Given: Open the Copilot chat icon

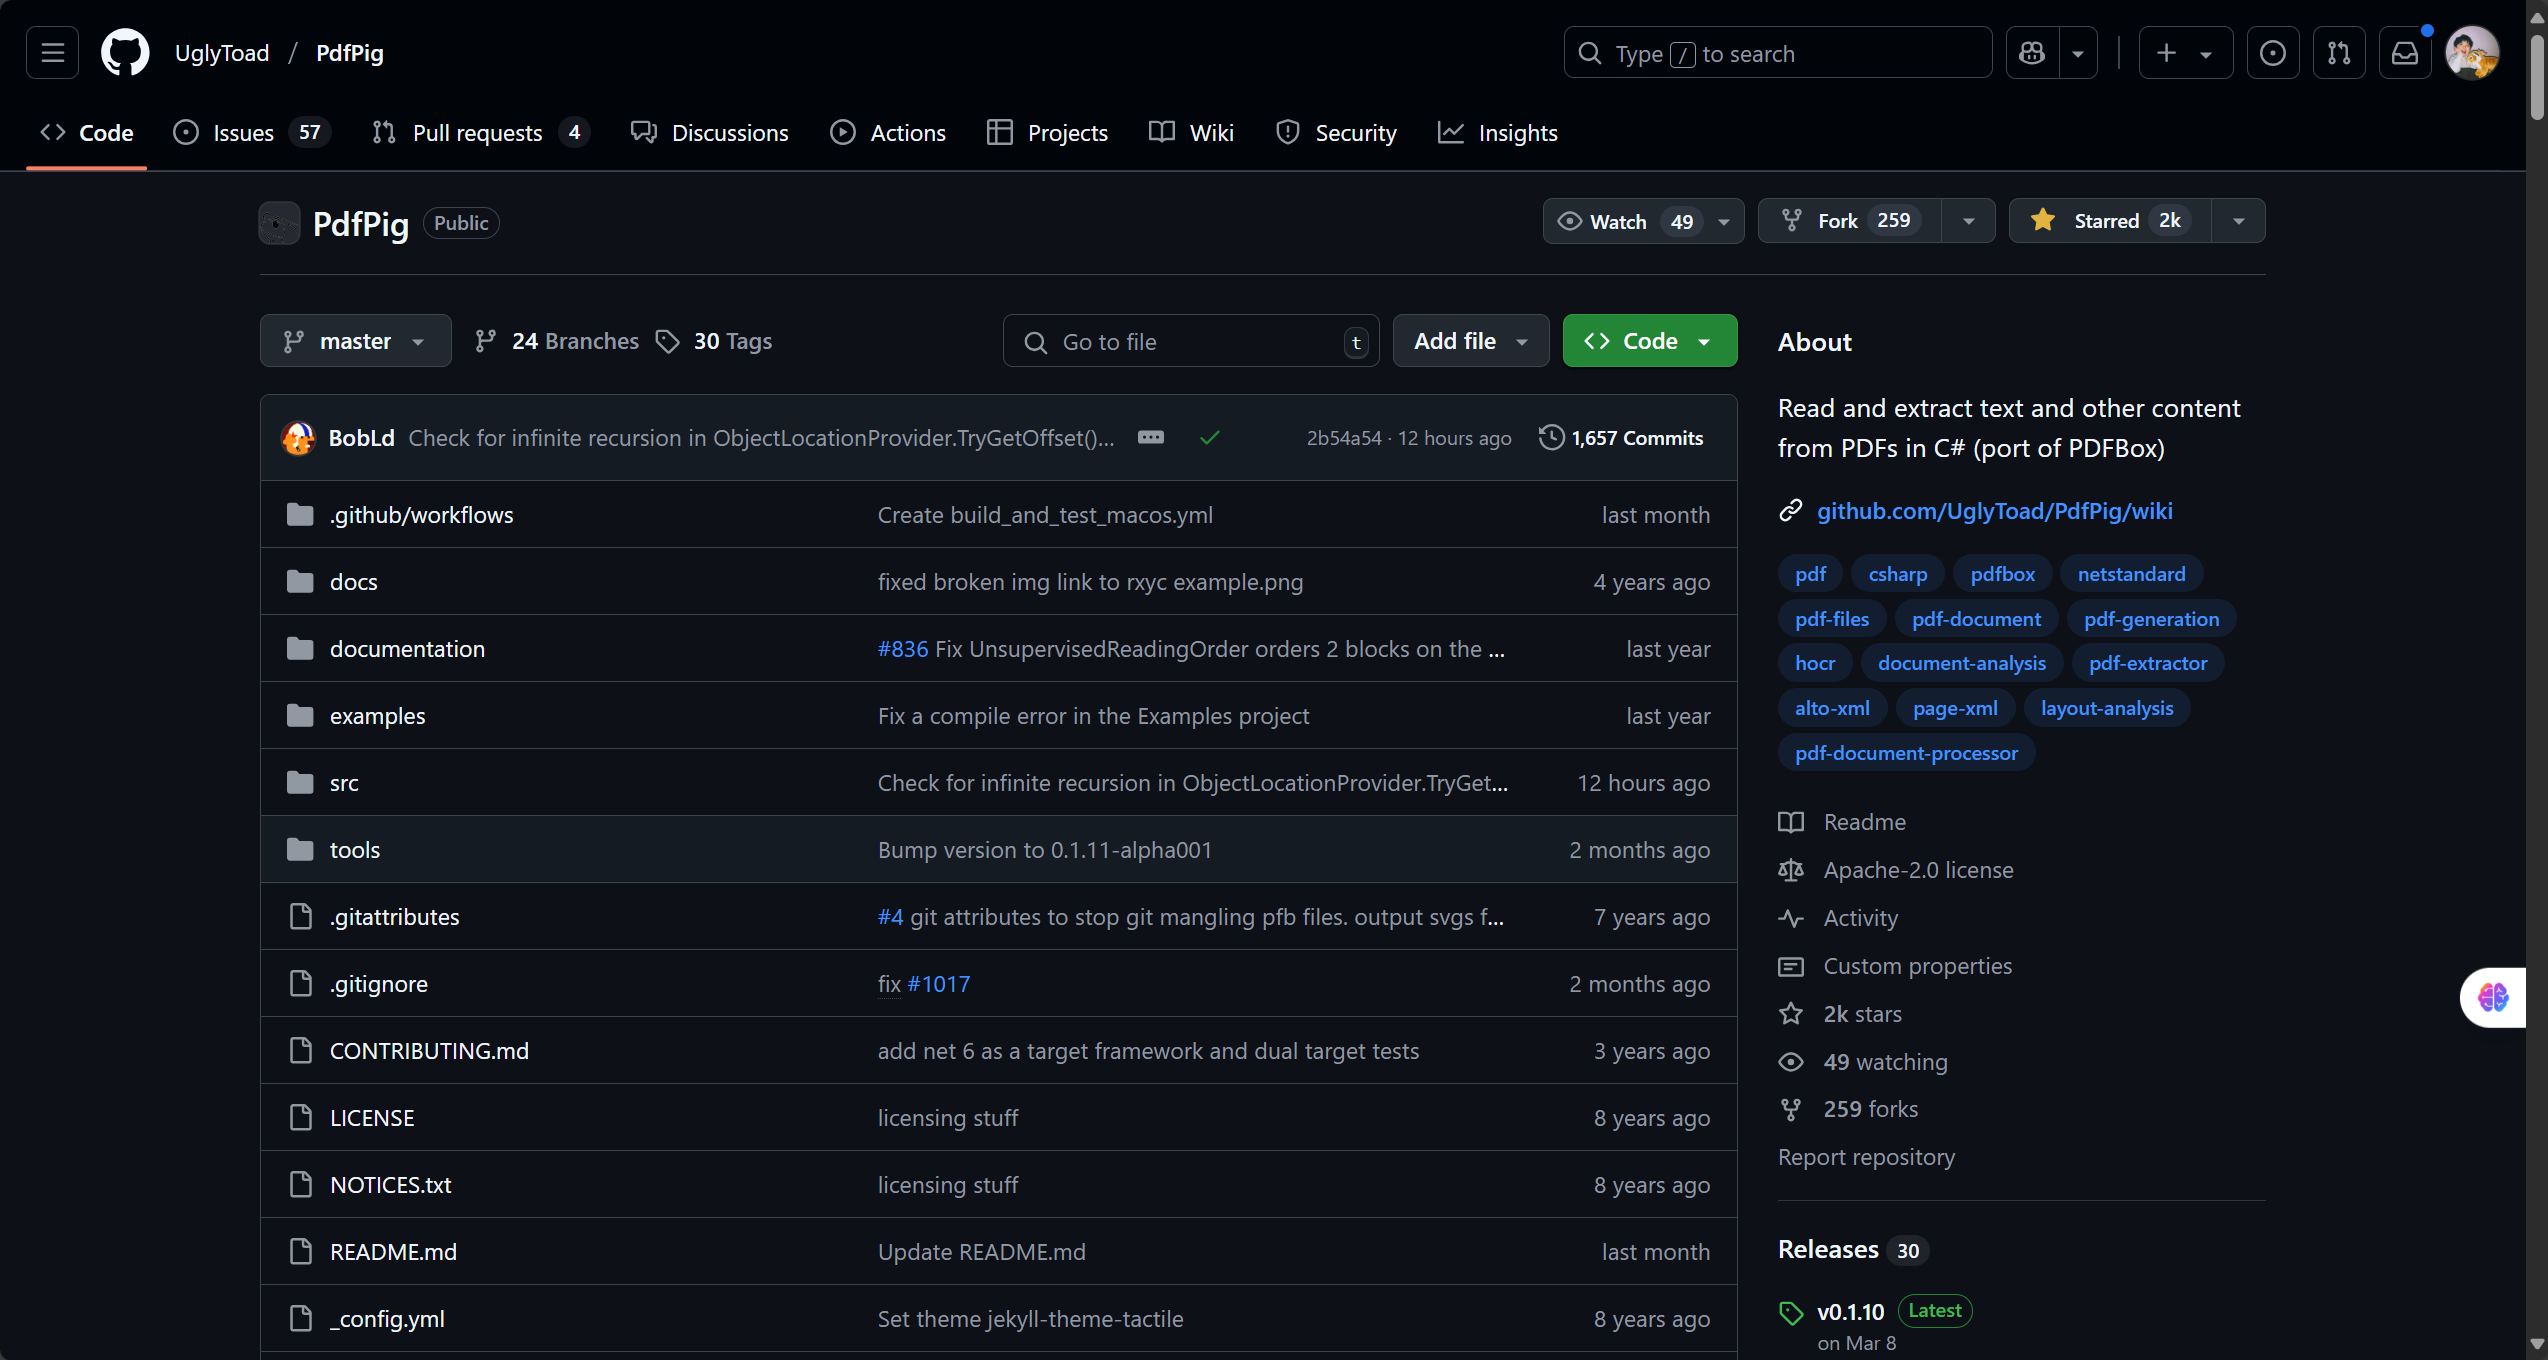Looking at the screenshot, I should click(2032, 53).
